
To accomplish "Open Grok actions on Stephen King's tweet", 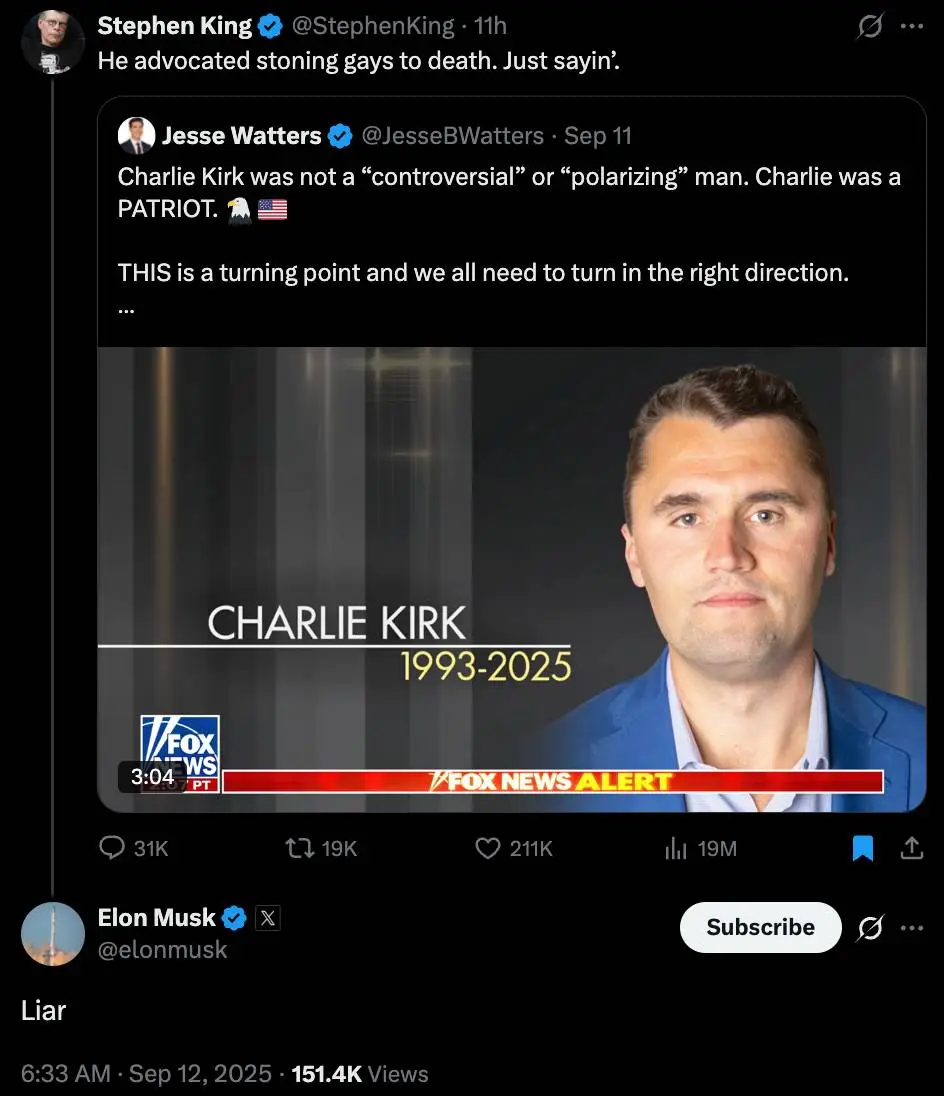I will [868, 25].
